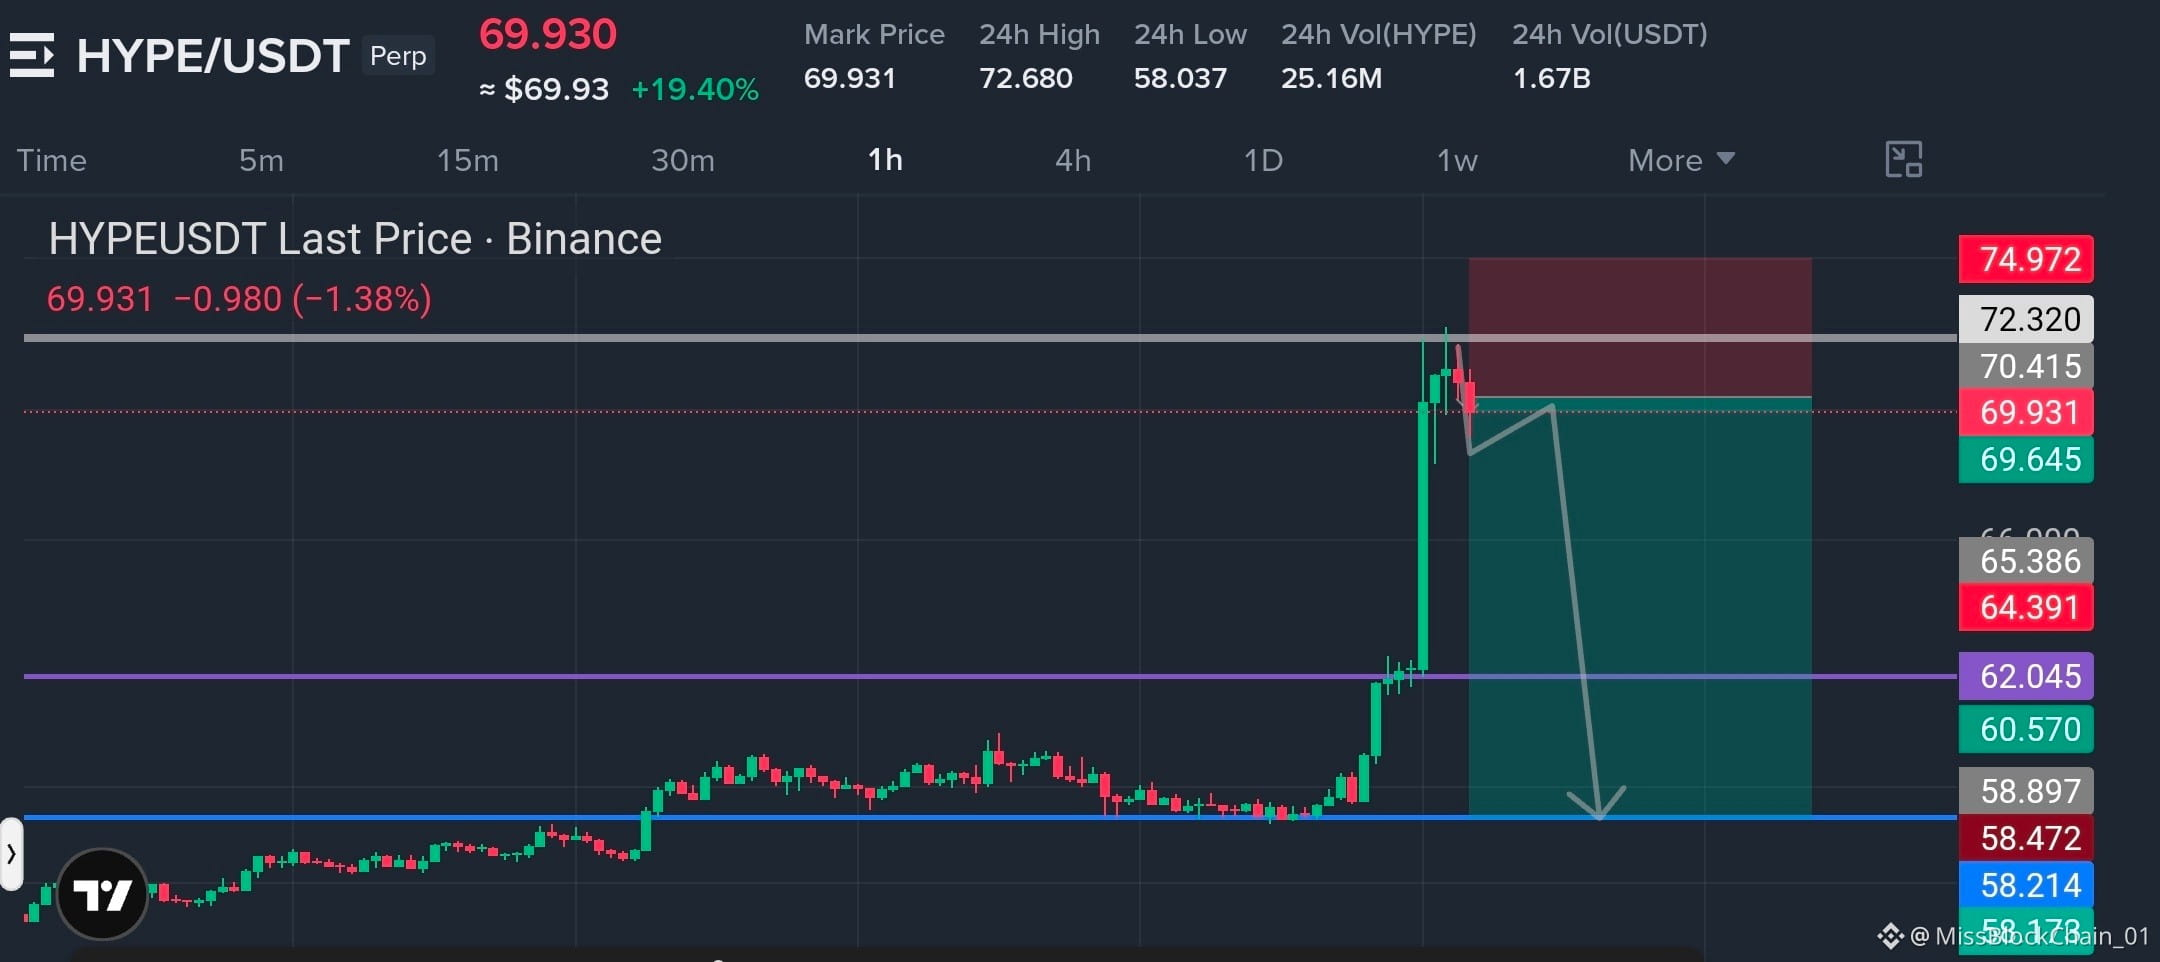Switch to the 1w timeframe
The height and width of the screenshot is (962, 2160).
[x=1457, y=160]
